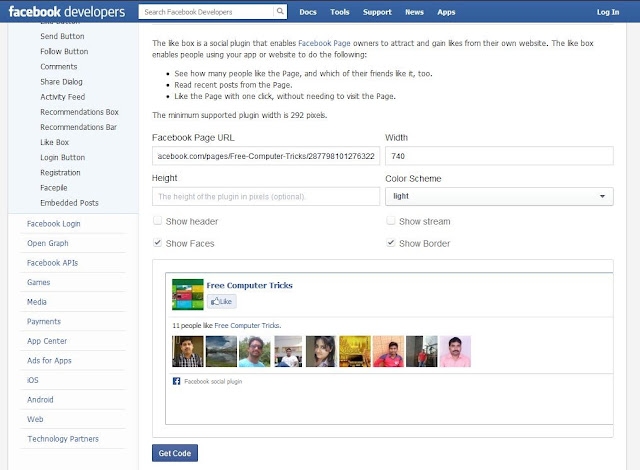The image size is (640, 470).
Task: Click the Facebook social plugin logo icon
Action: [176, 381]
